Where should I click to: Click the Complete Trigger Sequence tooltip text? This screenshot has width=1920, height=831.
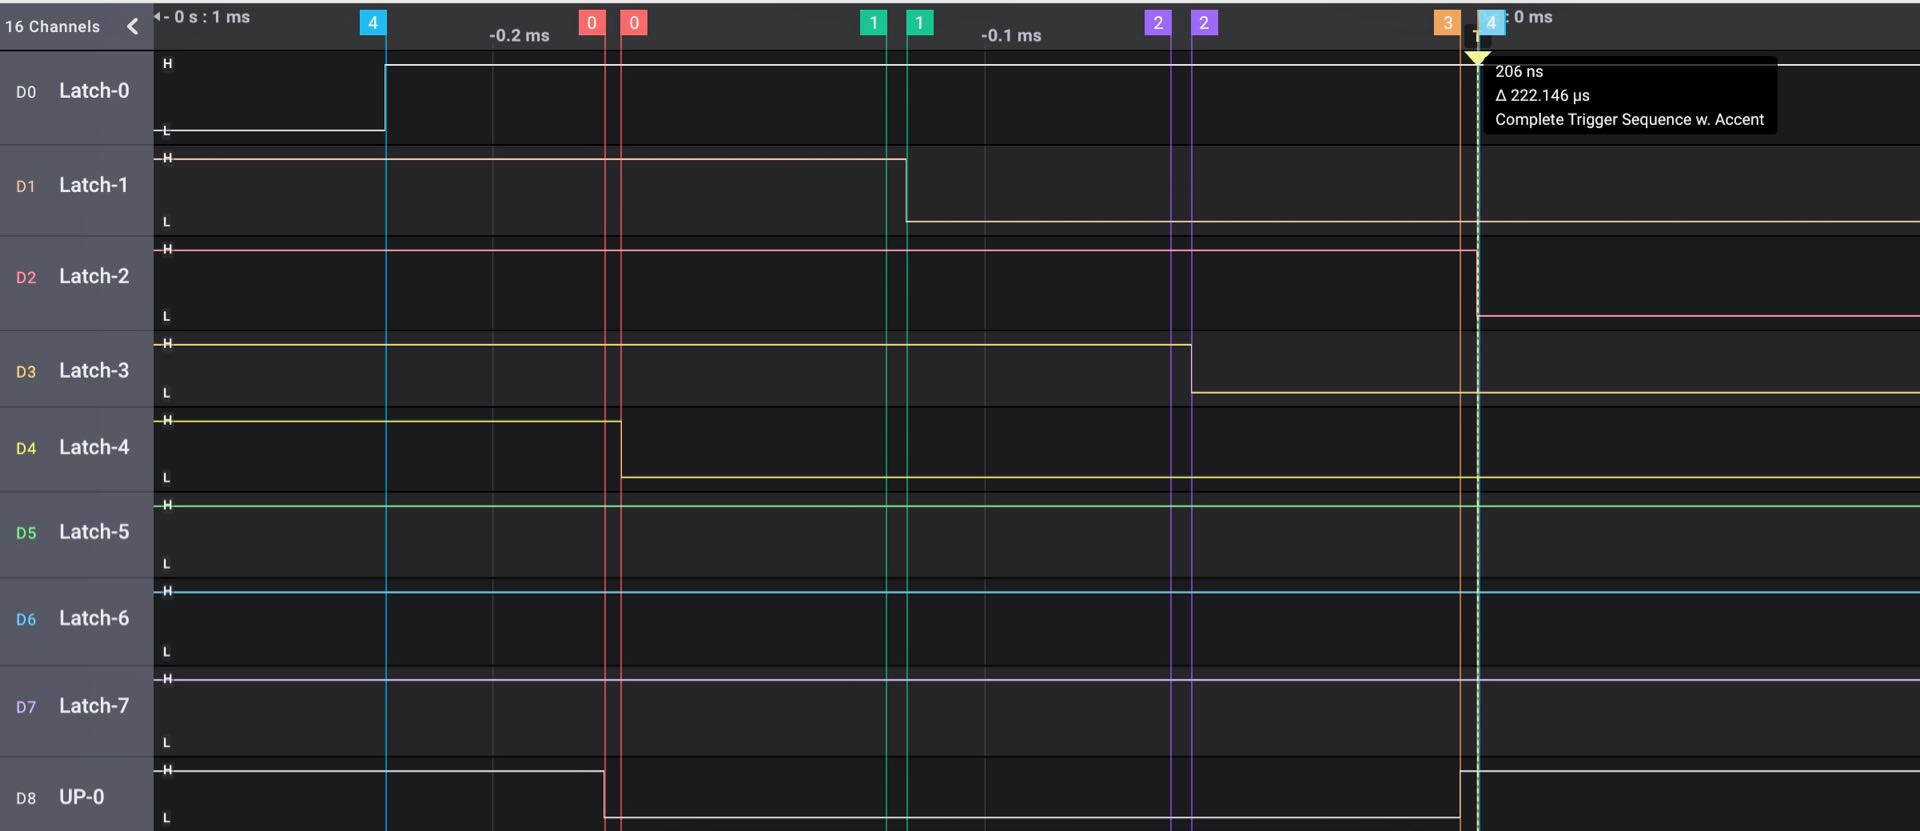click(x=1629, y=120)
